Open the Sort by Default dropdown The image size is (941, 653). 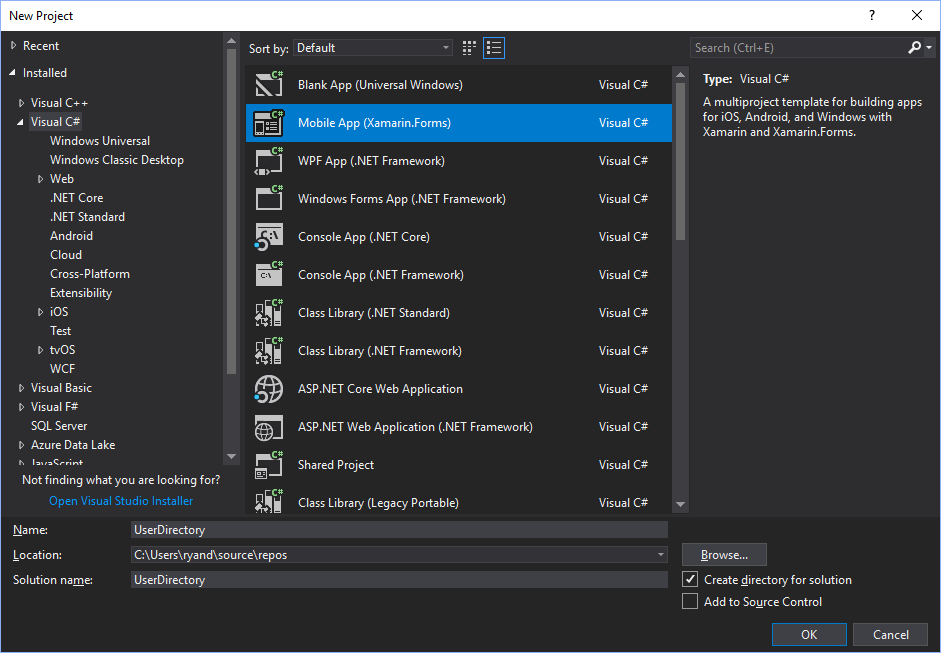pyautogui.click(x=373, y=48)
